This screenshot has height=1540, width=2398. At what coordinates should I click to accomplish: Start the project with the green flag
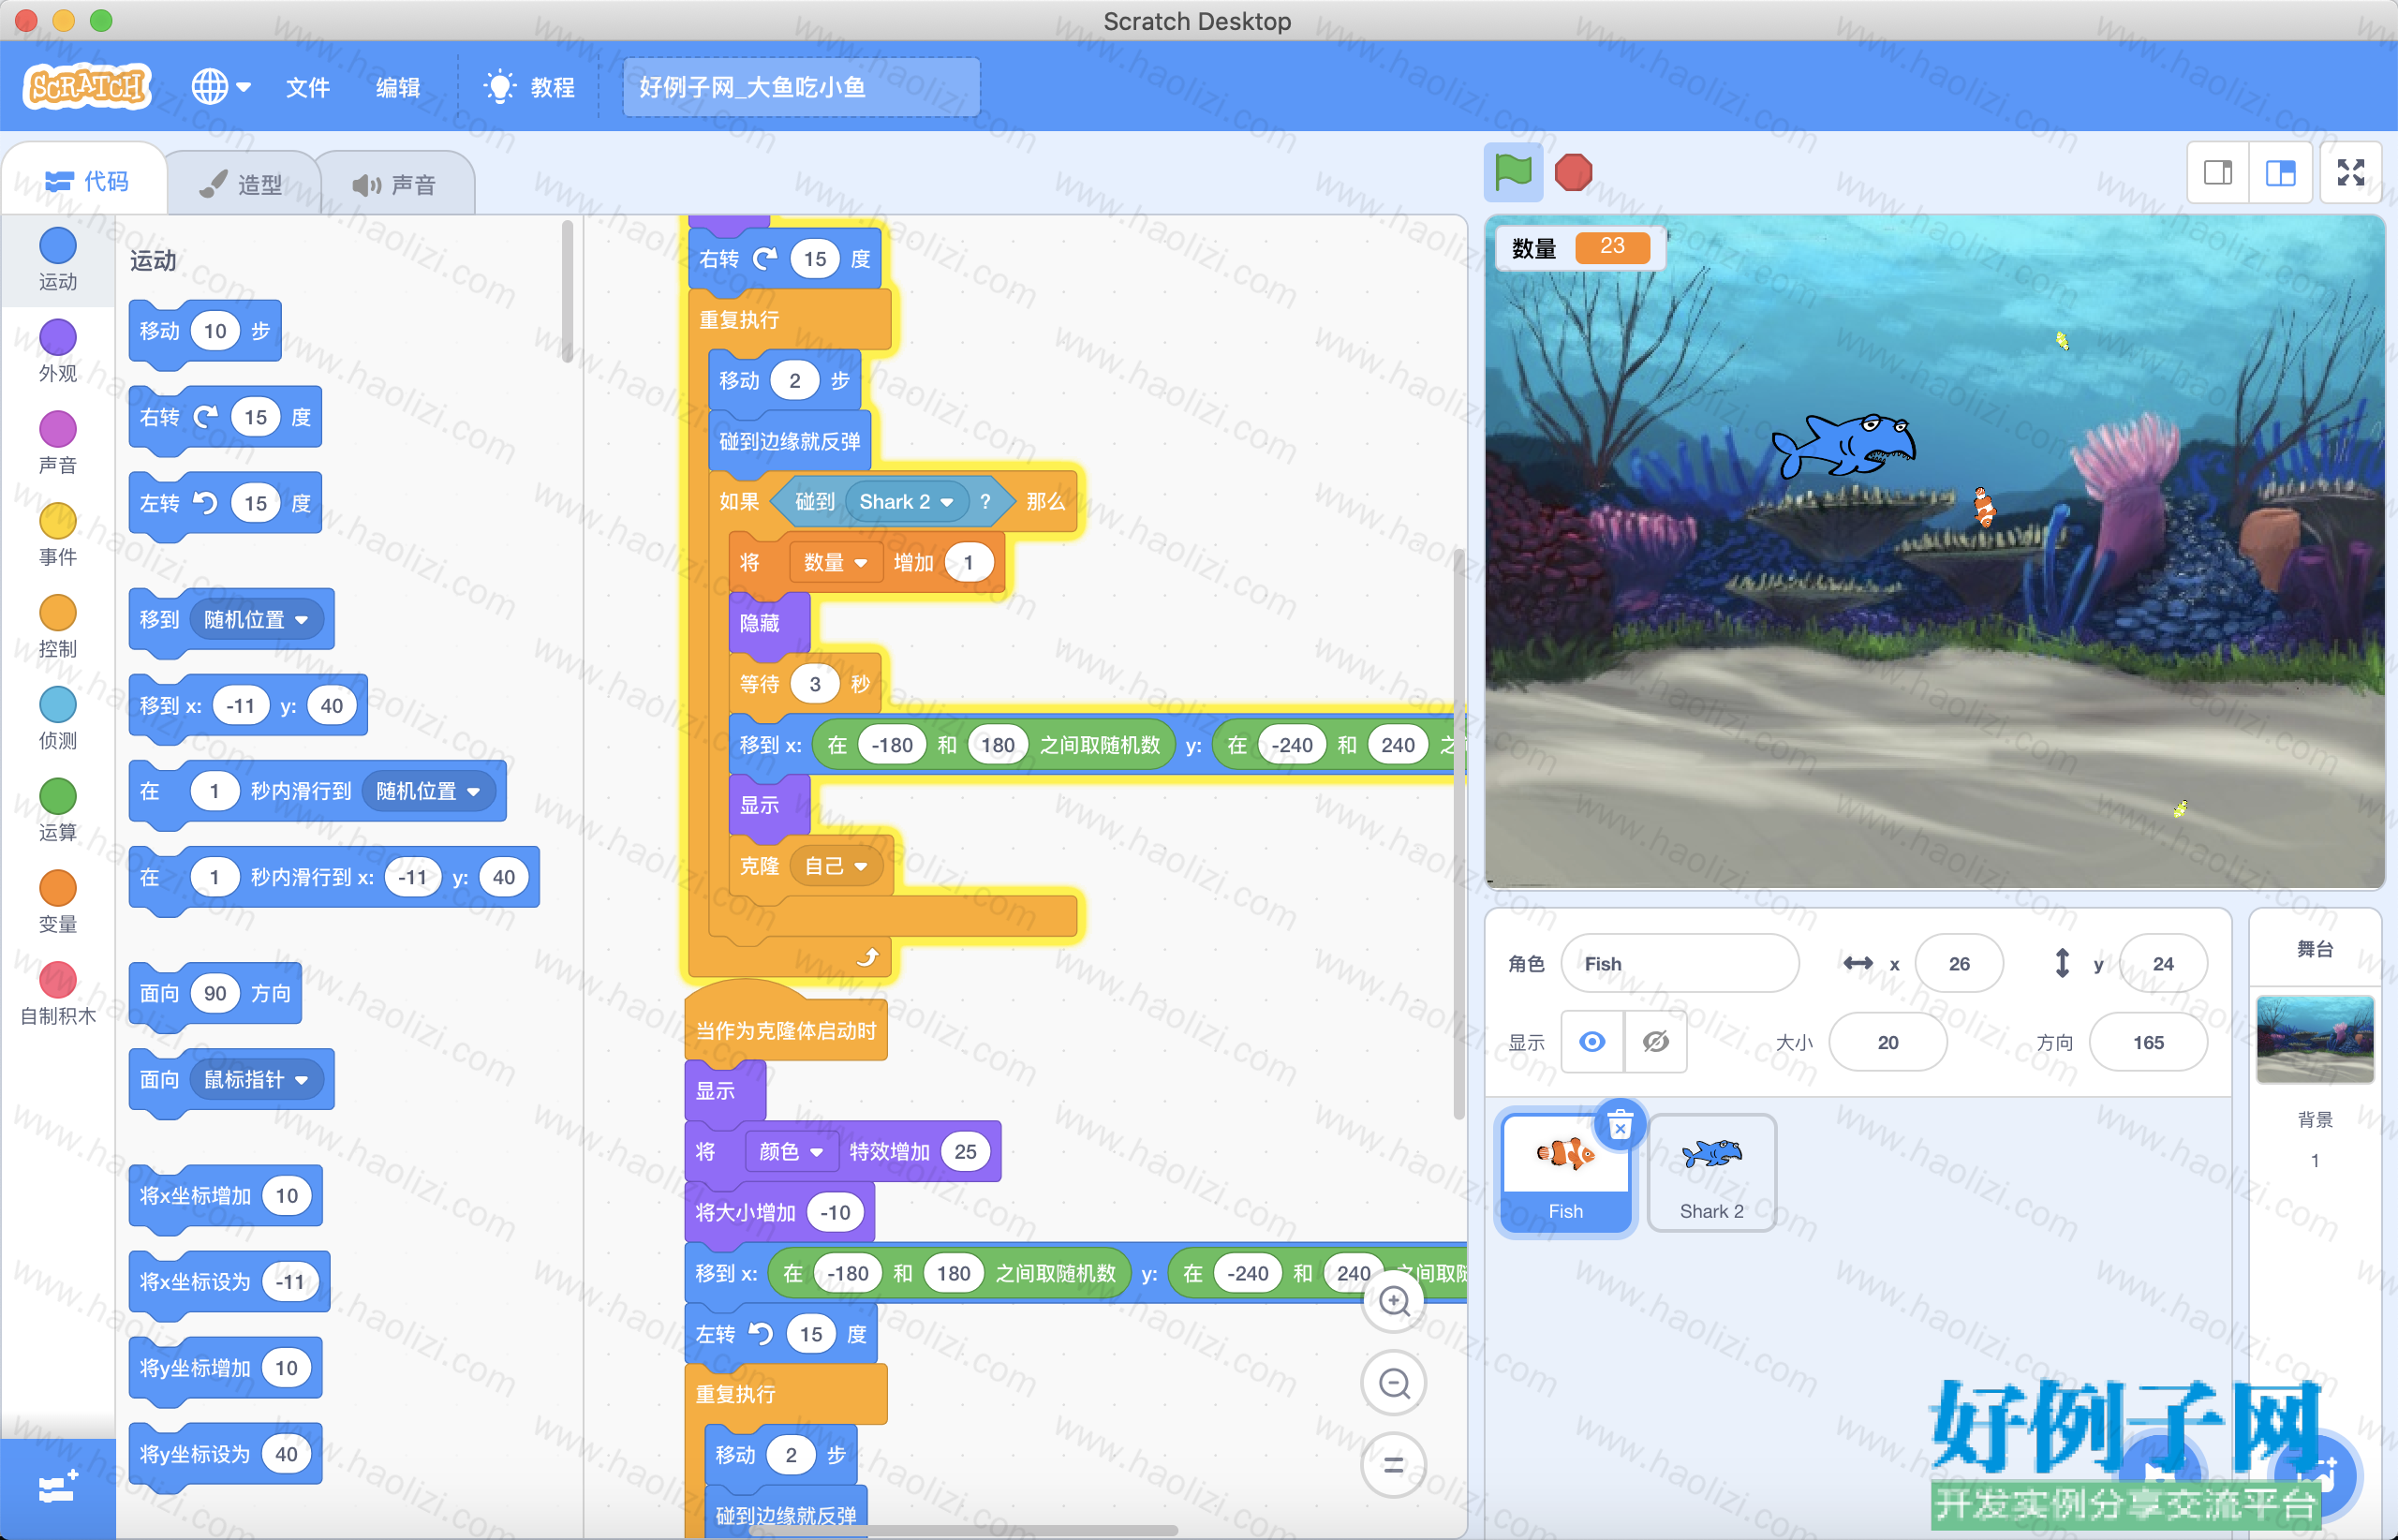1513,172
